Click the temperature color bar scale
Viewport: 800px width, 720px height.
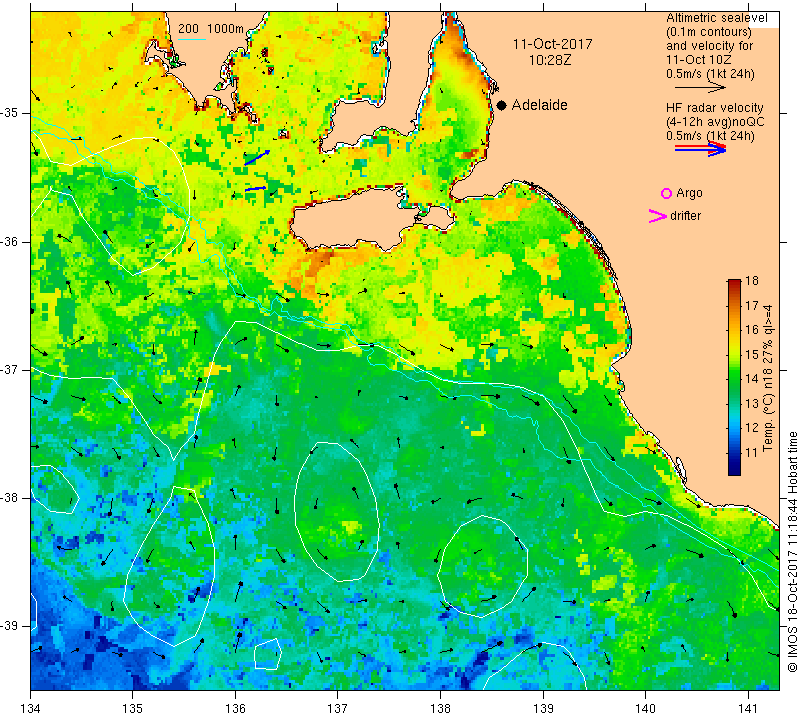pos(734,377)
